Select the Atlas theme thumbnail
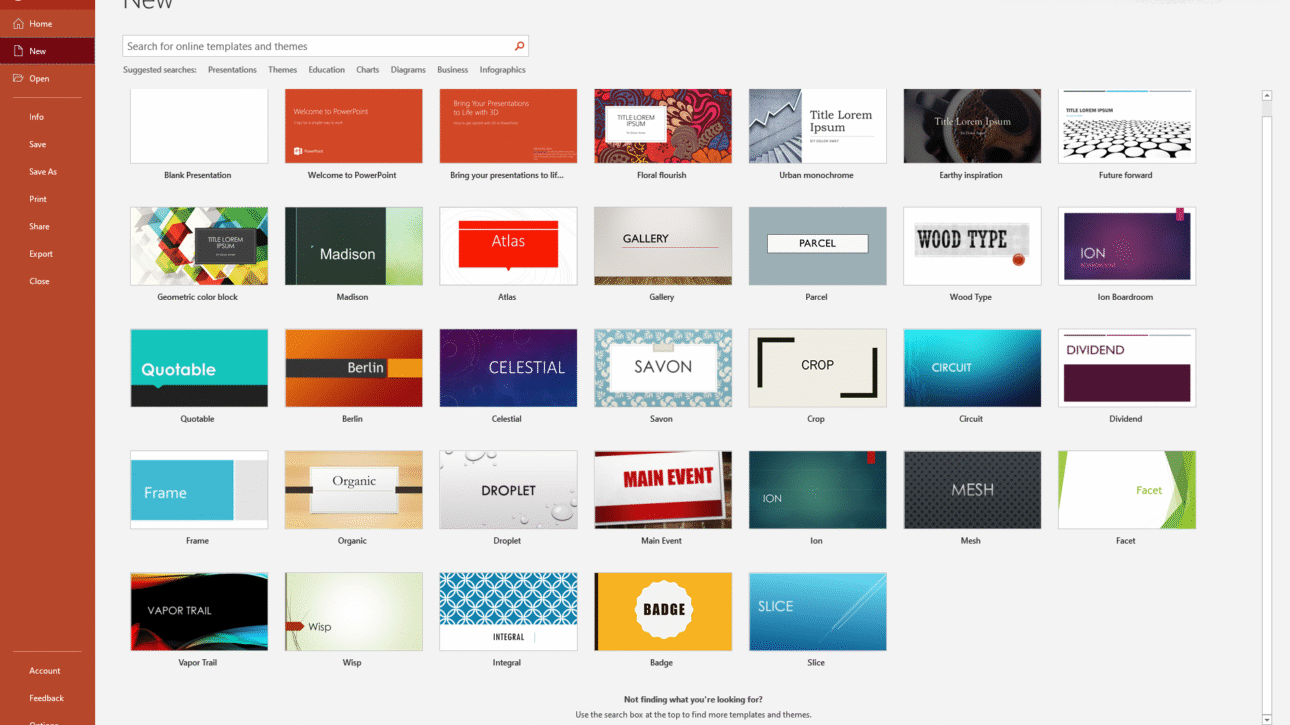The height and width of the screenshot is (725, 1290). [x=508, y=246]
